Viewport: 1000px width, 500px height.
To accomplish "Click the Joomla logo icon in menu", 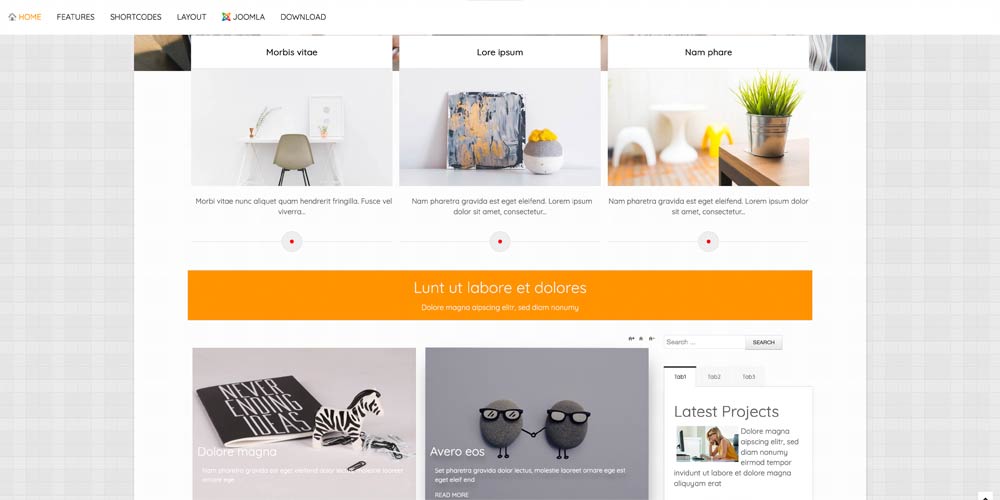I will coord(226,17).
